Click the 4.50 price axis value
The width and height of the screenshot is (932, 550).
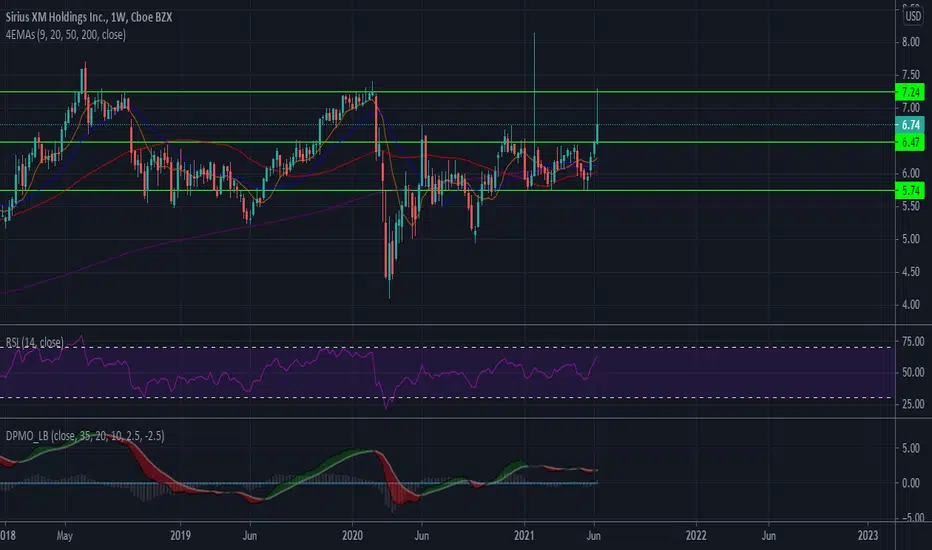(911, 272)
